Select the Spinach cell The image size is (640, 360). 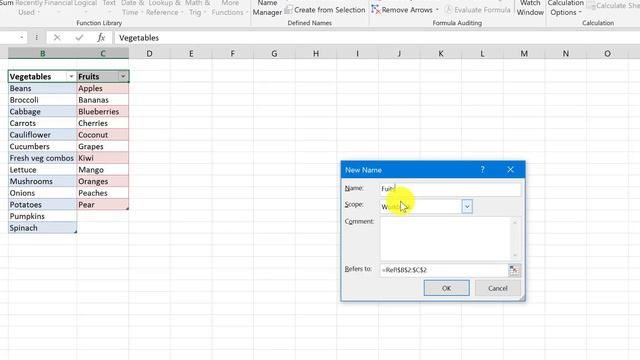(x=42, y=228)
